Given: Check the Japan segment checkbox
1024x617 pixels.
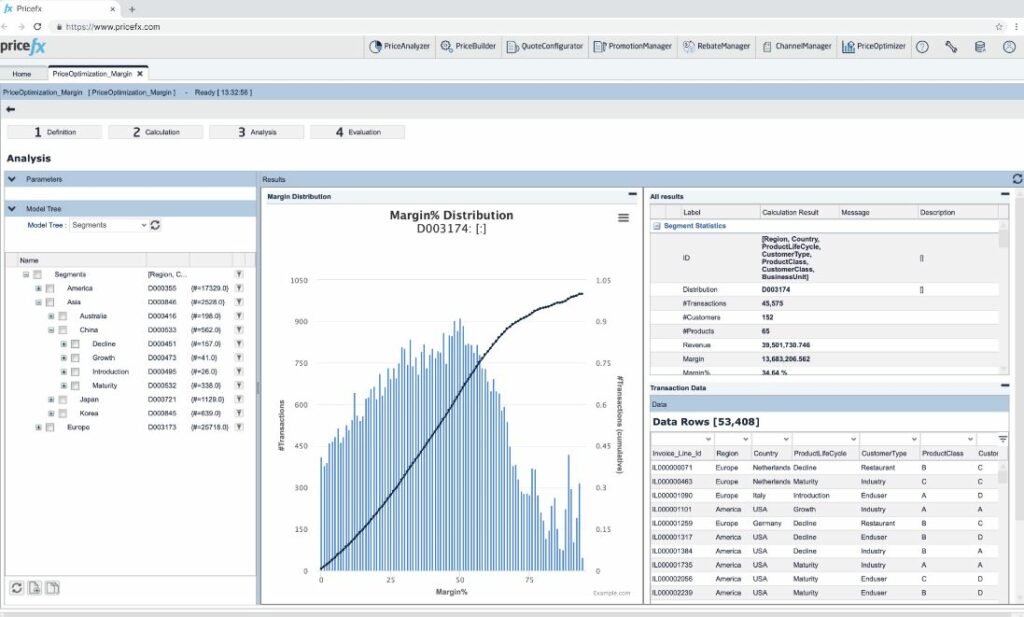Looking at the screenshot, I should coord(63,400).
